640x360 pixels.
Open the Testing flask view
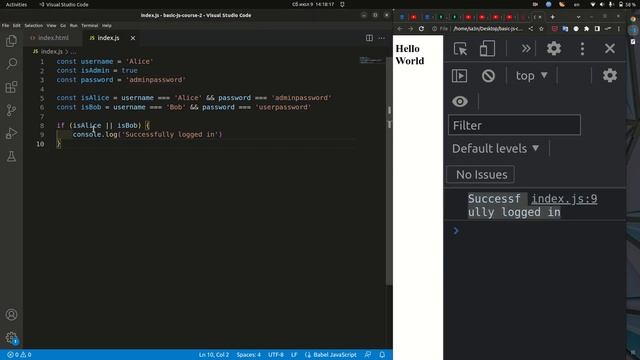tap(11, 156)
